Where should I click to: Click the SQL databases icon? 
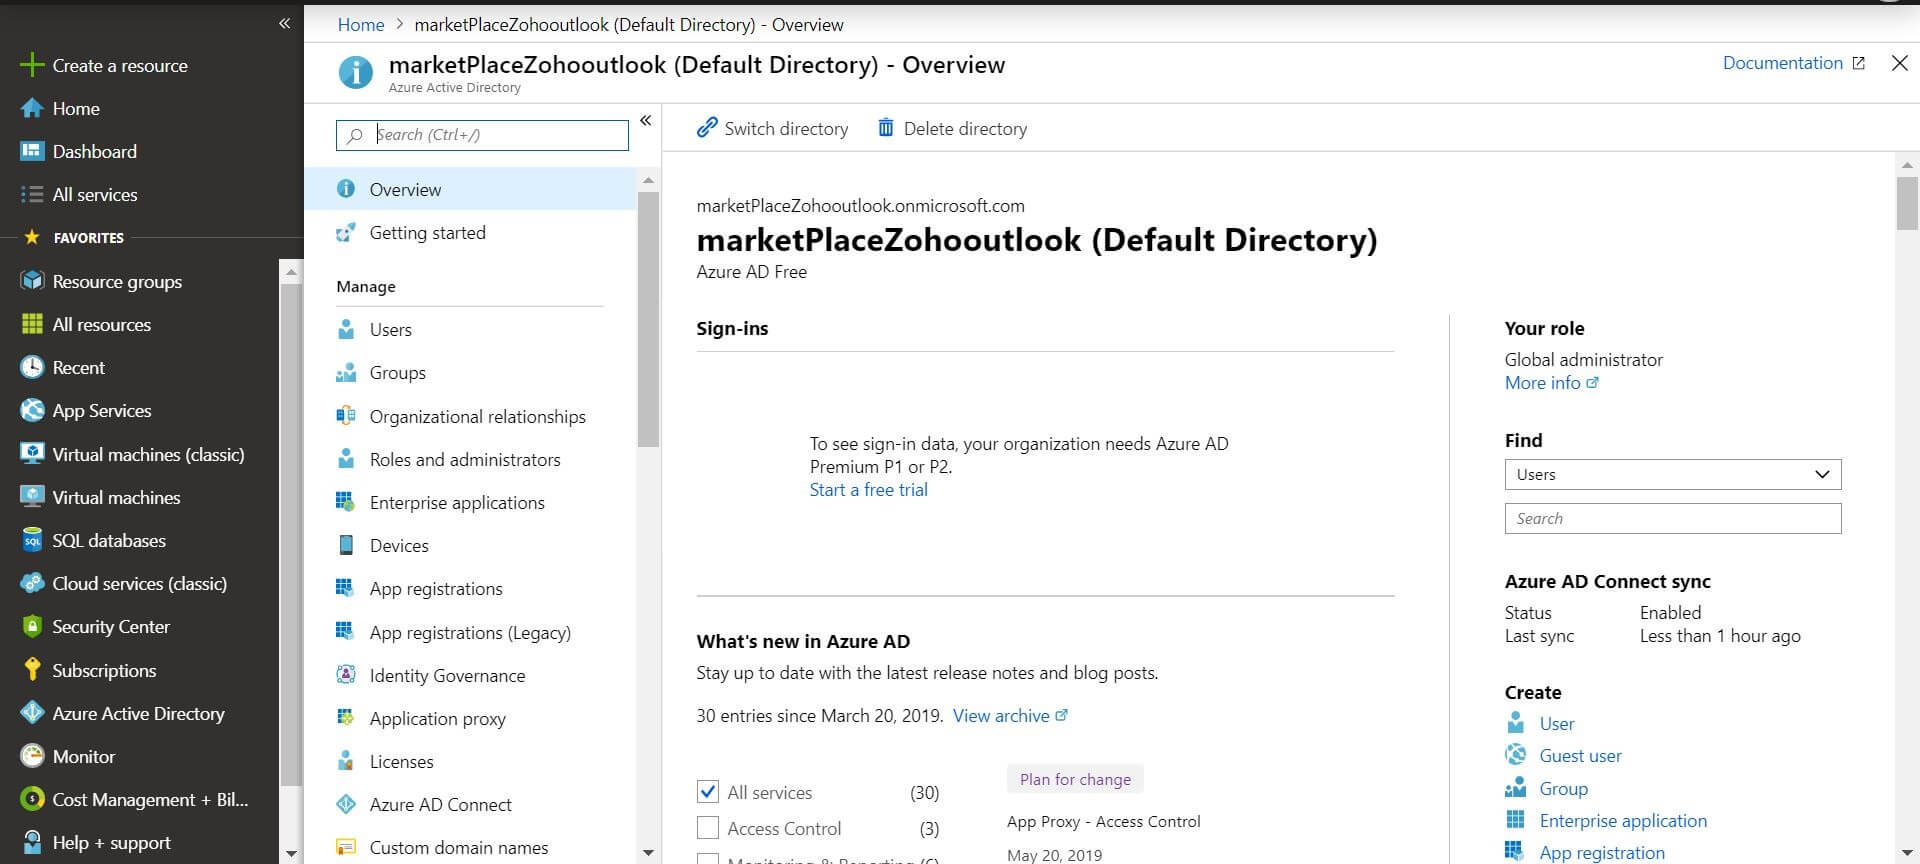coord(32,541)
